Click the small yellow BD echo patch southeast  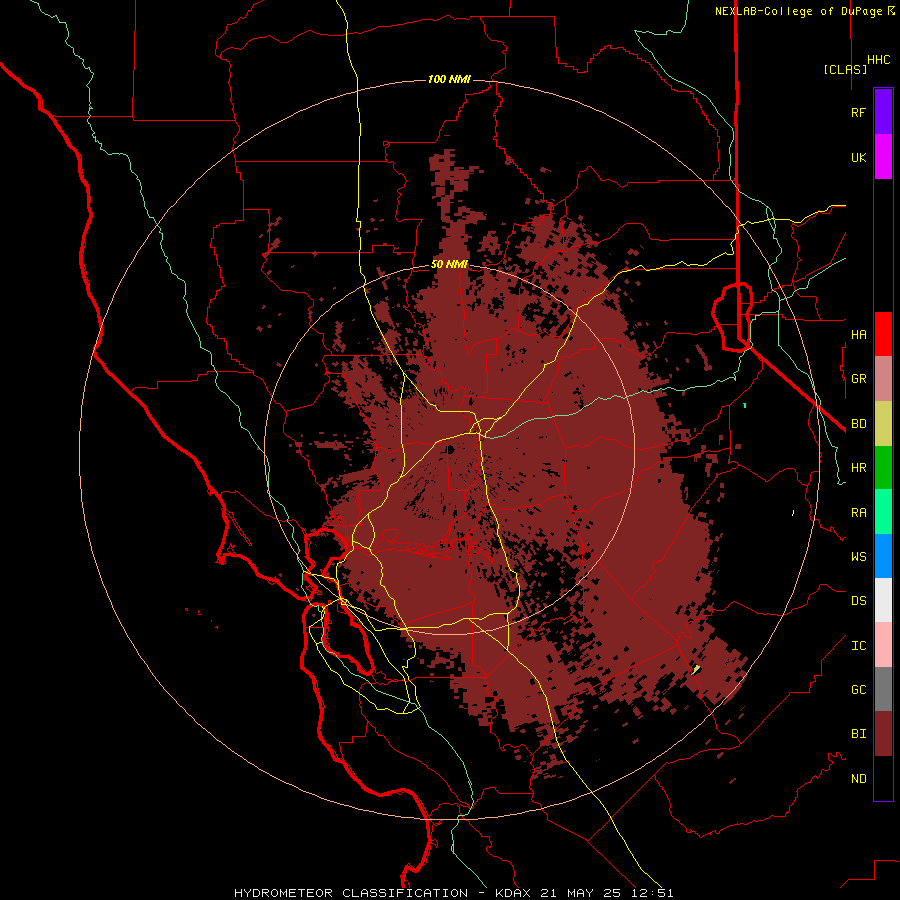coord(696,669)
